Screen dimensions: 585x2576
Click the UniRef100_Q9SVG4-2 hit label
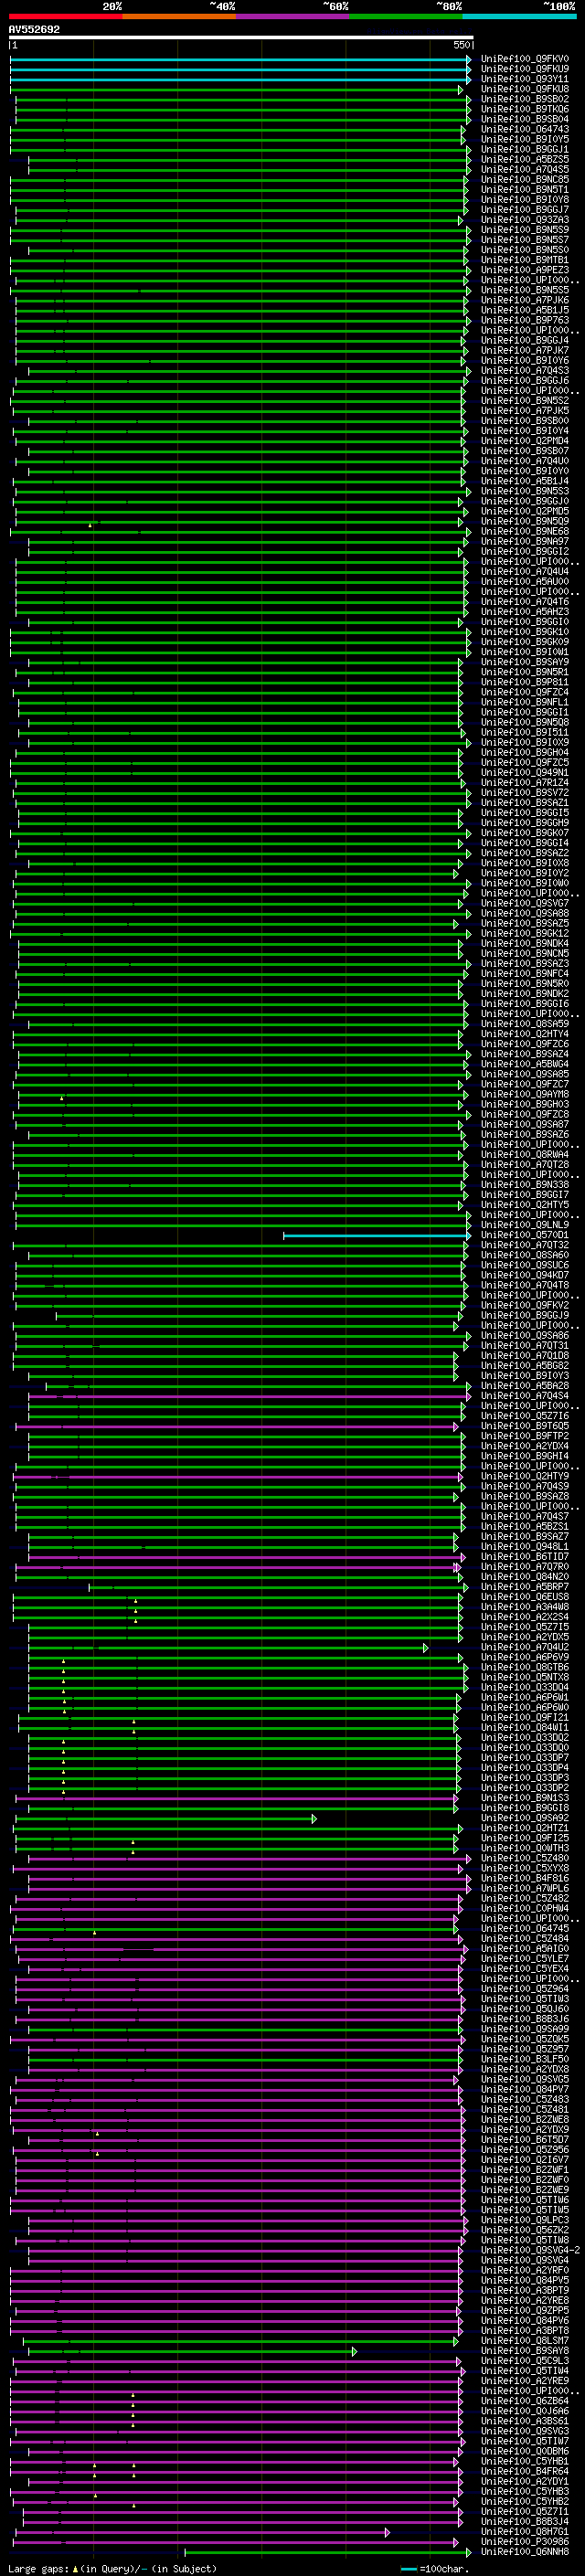click(530, 2250)
